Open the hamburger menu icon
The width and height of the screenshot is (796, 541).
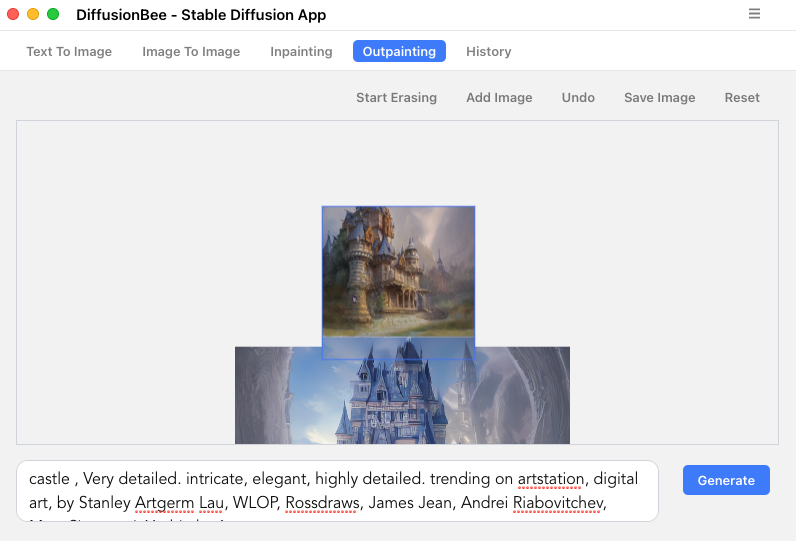pyautogui.click(x=754, y=14)
